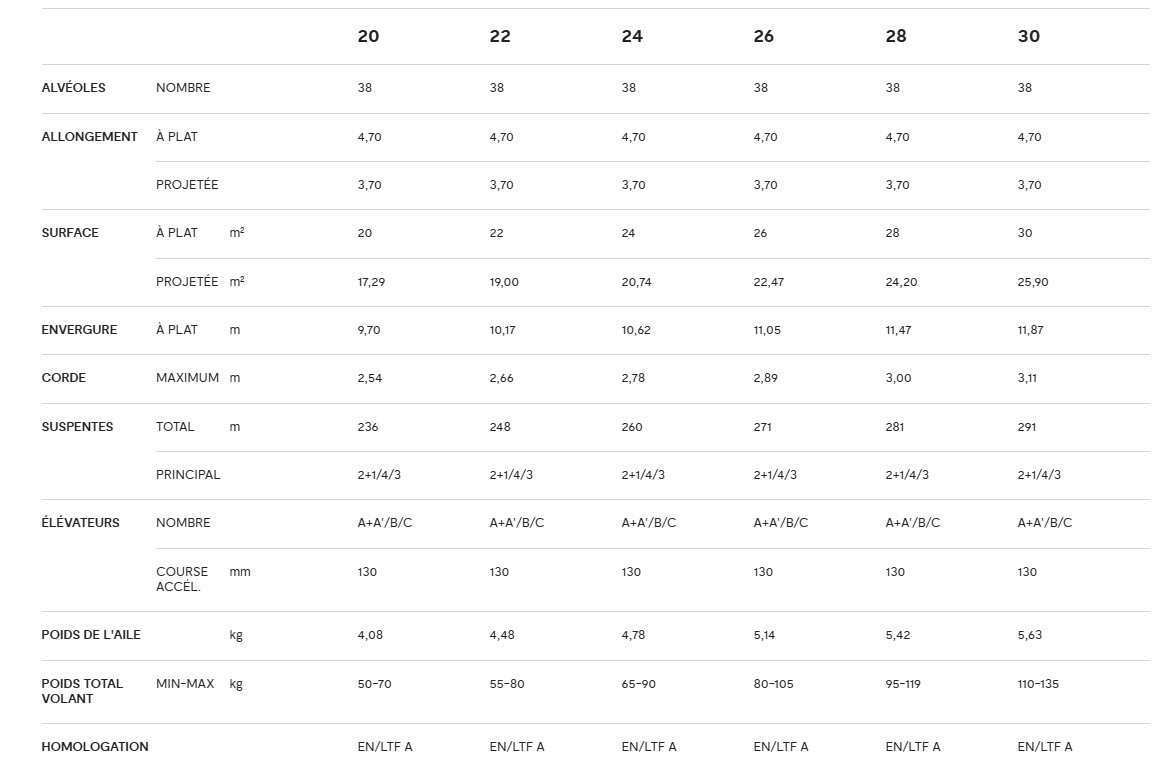This screenshot has width=1175, height=768.
Task: Select the 4,08 wing weight value
Action: [x=370, y=635]
